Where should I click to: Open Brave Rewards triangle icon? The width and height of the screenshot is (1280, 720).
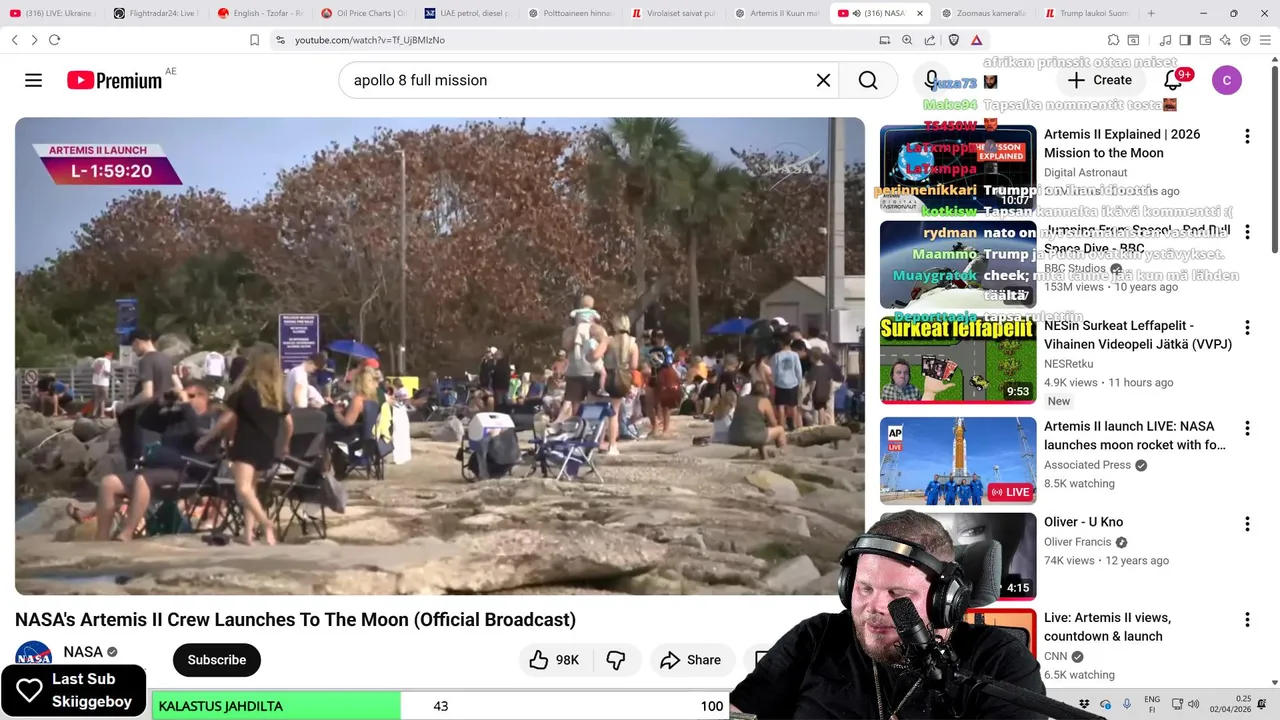coord(976,40)
